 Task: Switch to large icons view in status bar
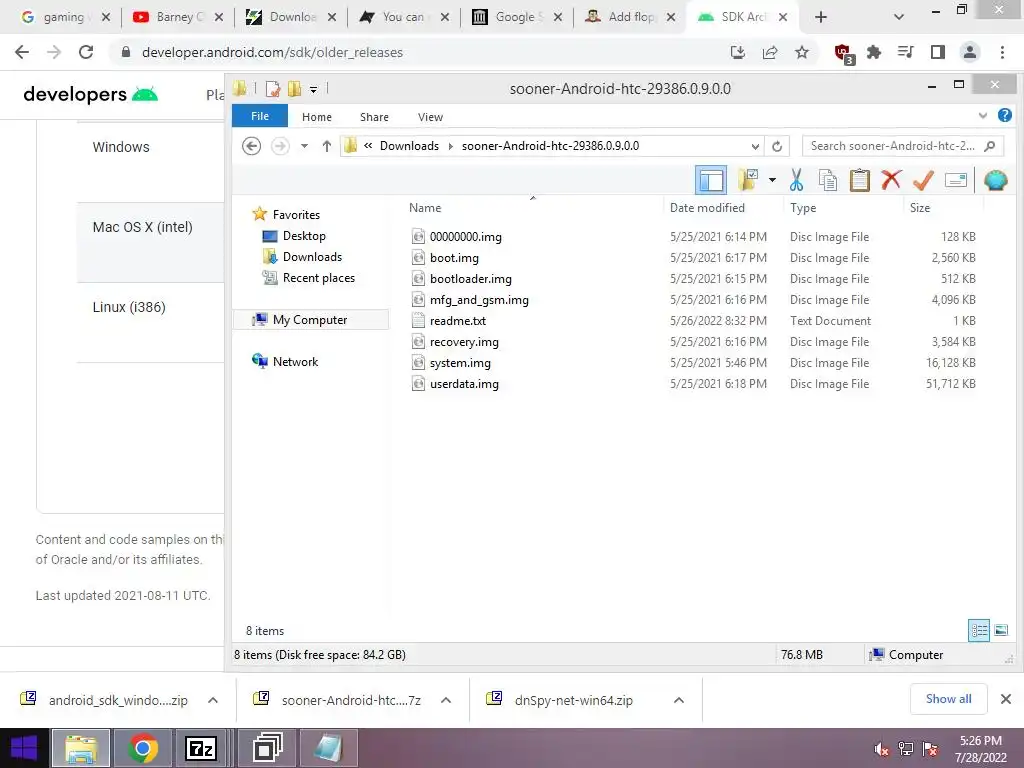click(x=1000, y=630)
